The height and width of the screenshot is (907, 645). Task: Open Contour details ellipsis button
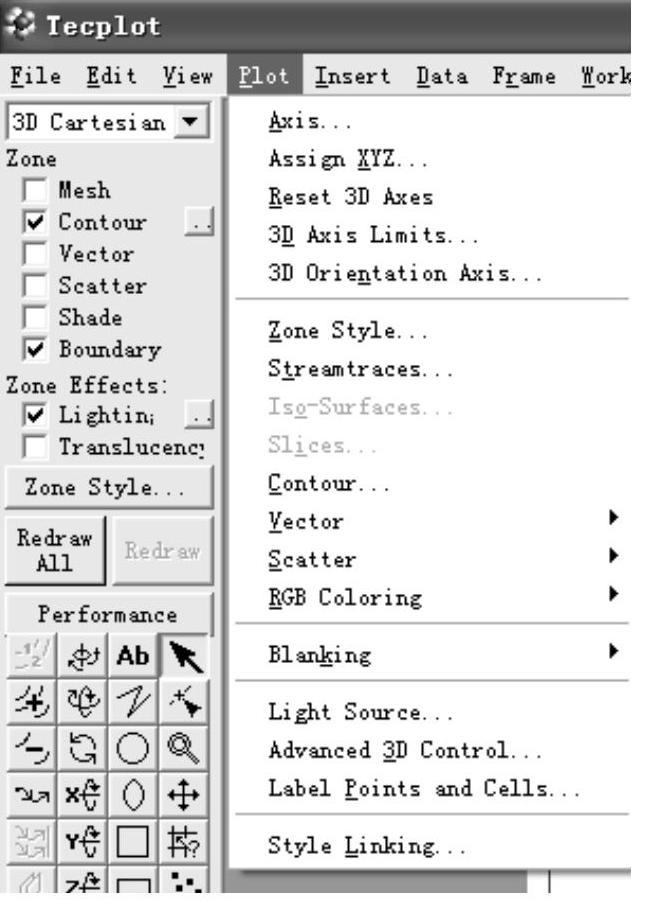[200, 223]
